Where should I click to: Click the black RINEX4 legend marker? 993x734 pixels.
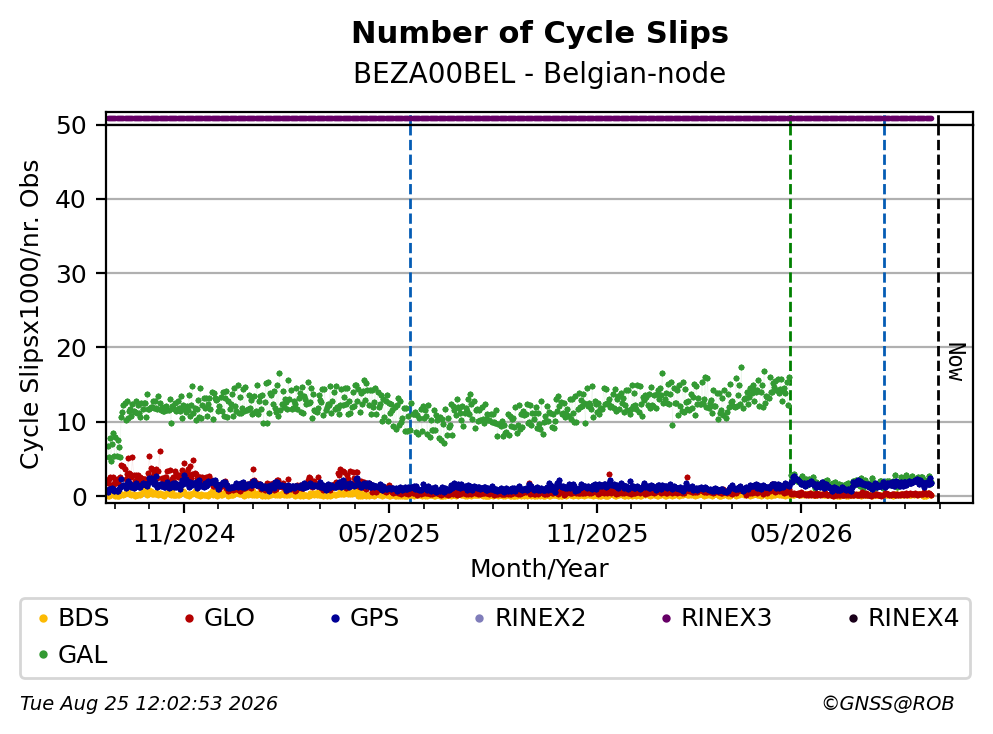tap(853, 618)
